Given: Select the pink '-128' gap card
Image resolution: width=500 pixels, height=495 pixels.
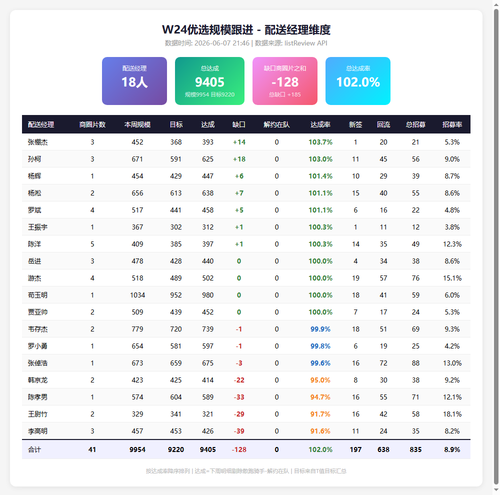Looking at the screenshot, I should 285,81.
